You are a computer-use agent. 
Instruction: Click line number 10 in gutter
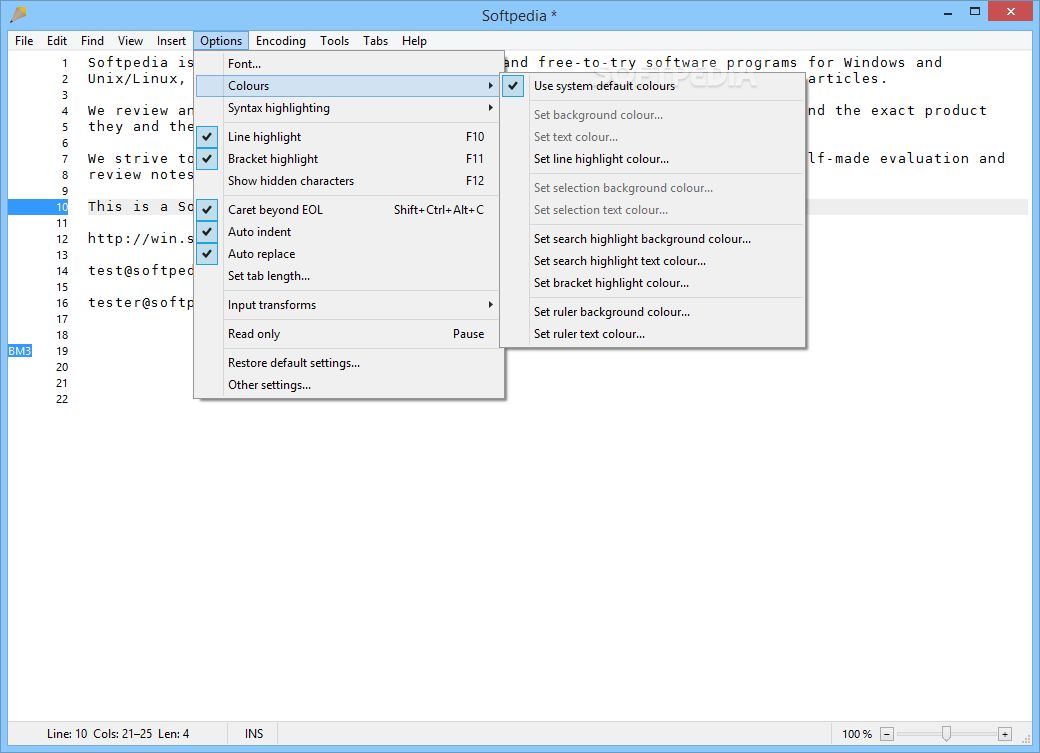tap(62, 207)
